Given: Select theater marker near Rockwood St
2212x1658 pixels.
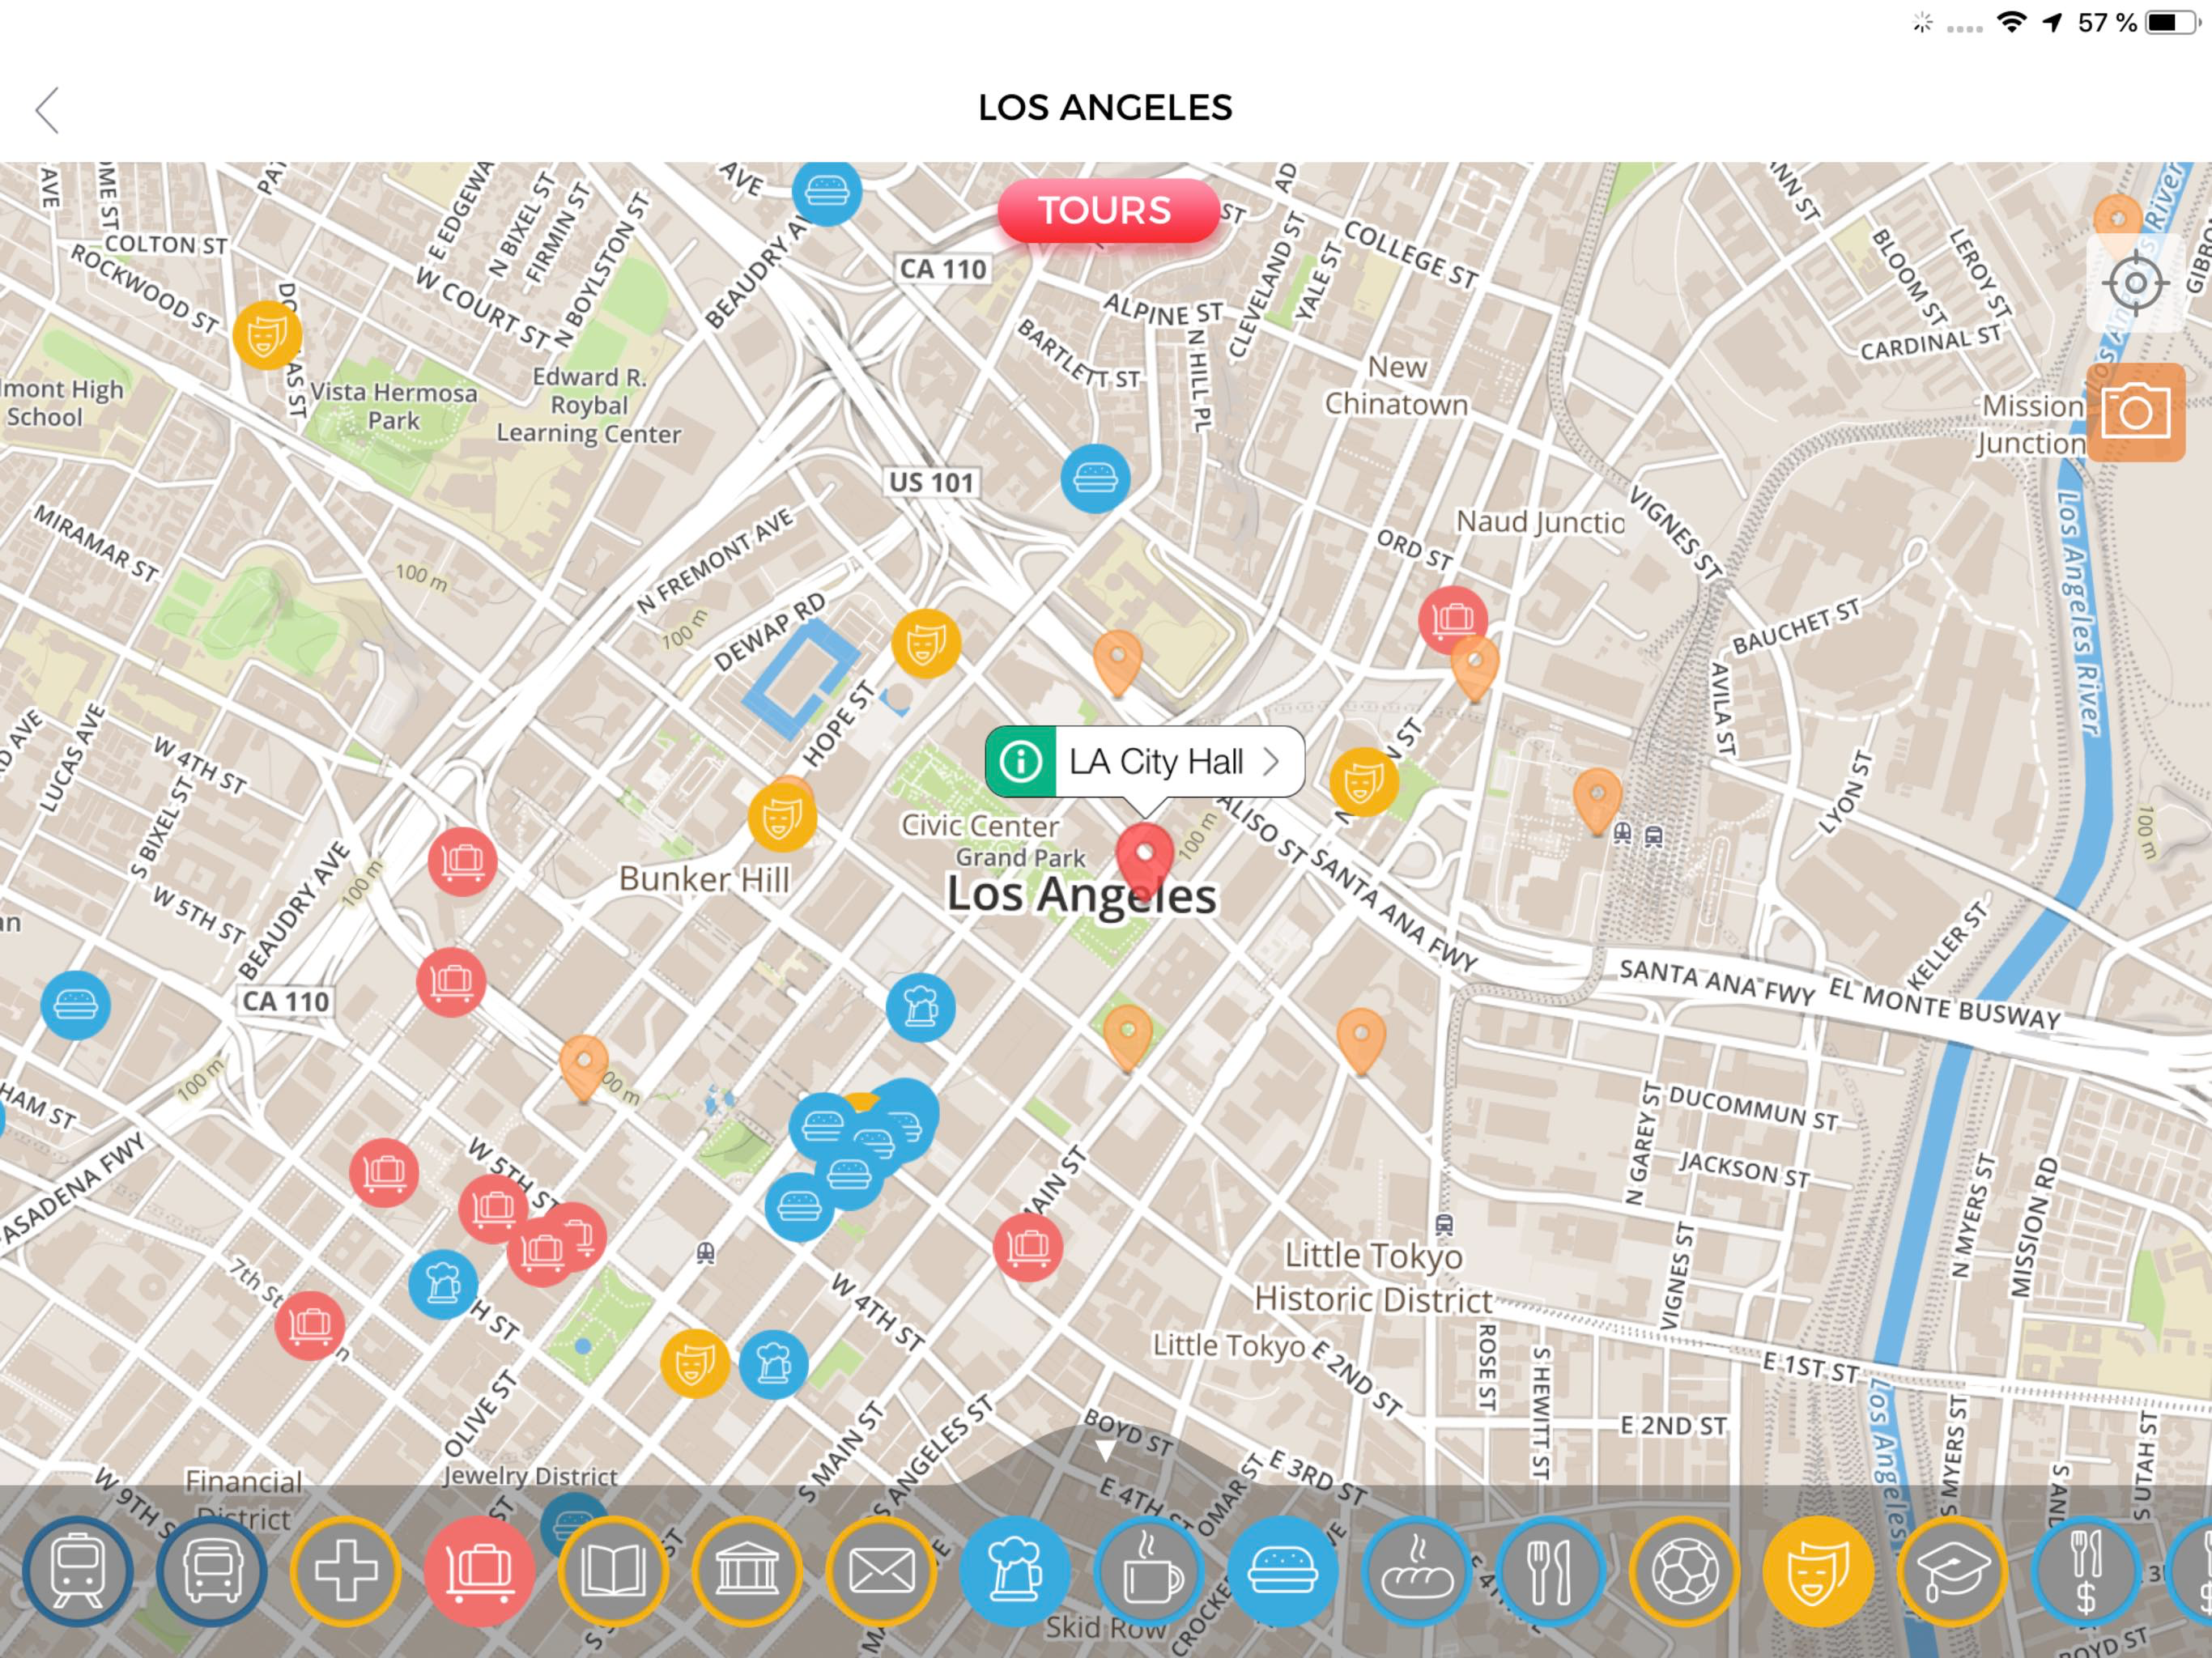Looking at the screenshot, I should tap(267, 335).
